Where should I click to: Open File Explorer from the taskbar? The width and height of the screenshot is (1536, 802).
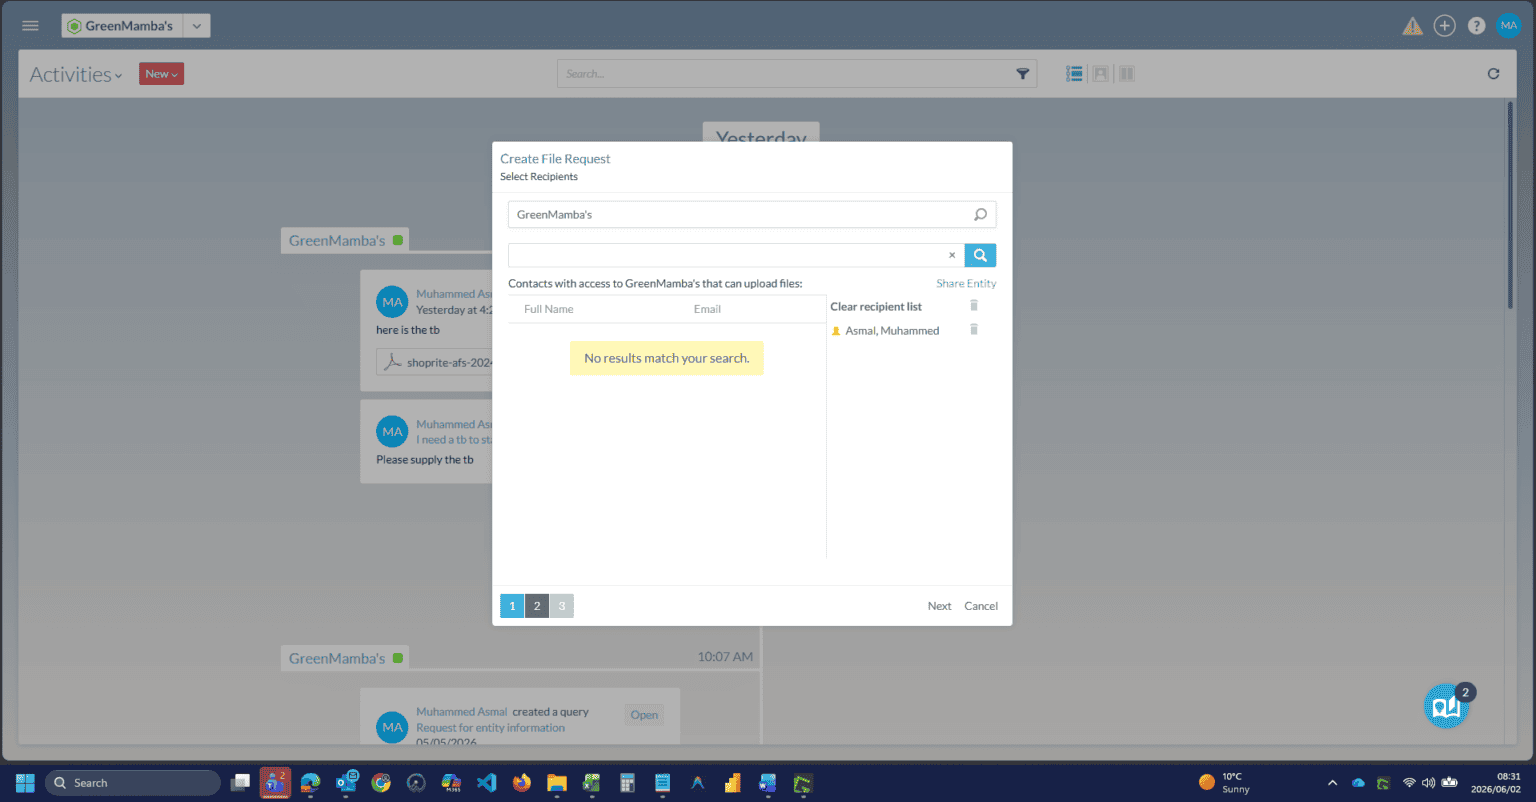click(557, 782)
